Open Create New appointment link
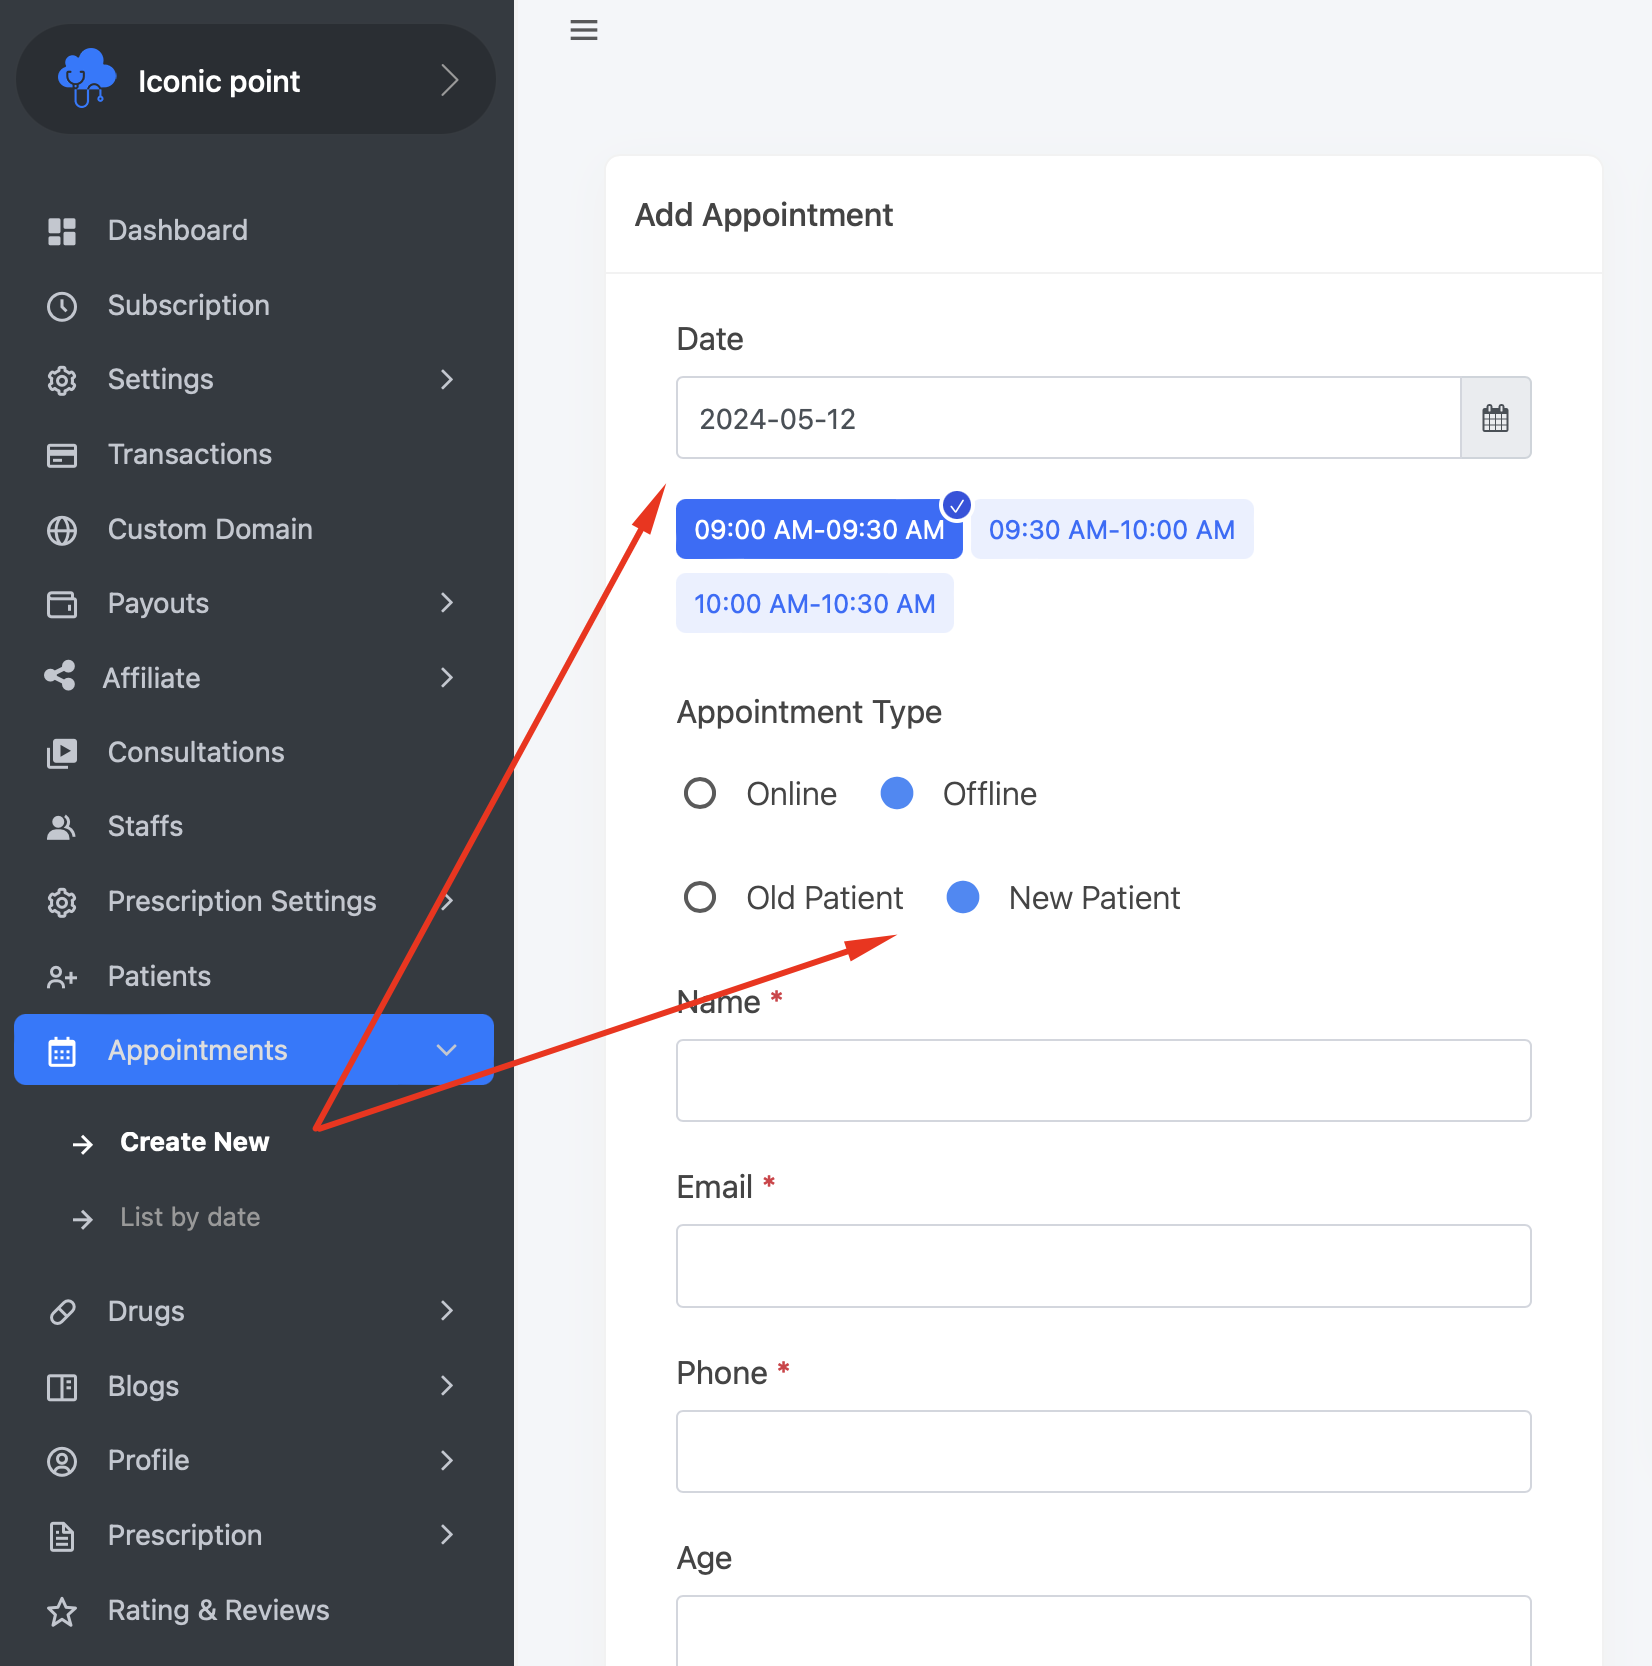 tap(194, 1142)
